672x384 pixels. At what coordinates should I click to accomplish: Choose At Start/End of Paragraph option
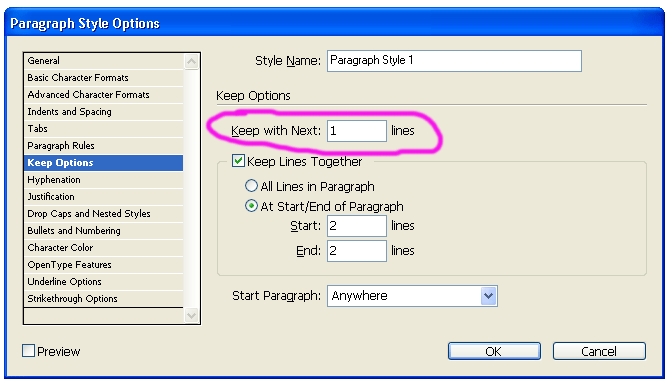click(251, 206)
